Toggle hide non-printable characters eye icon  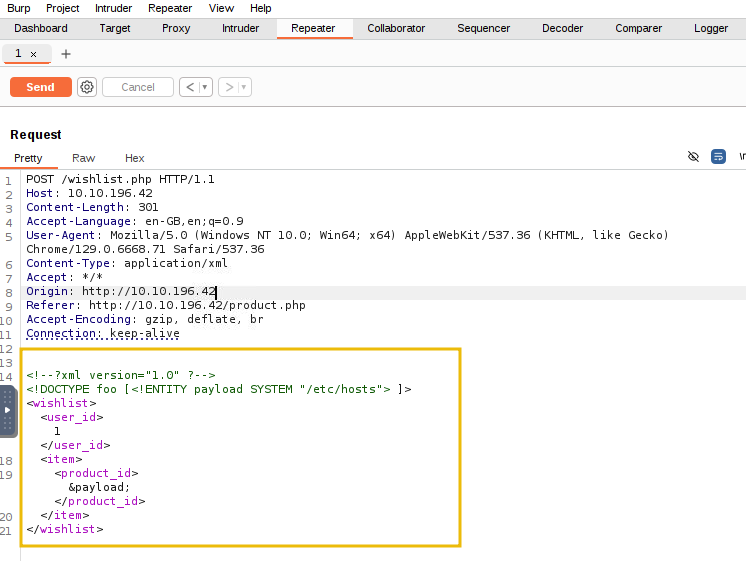pyautogui.click(x=693, y=157)
